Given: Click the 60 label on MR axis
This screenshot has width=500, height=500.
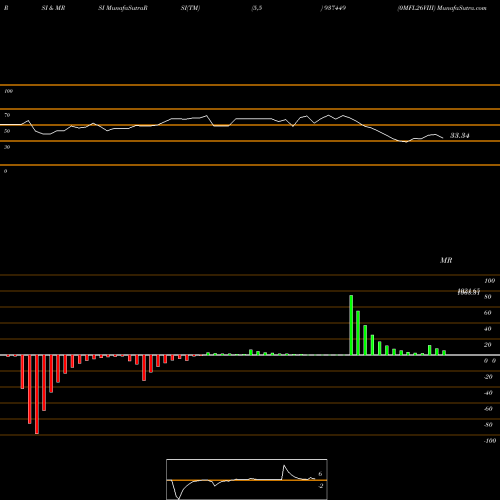Looking at the screenshot, I should click(x=488, y=313).
